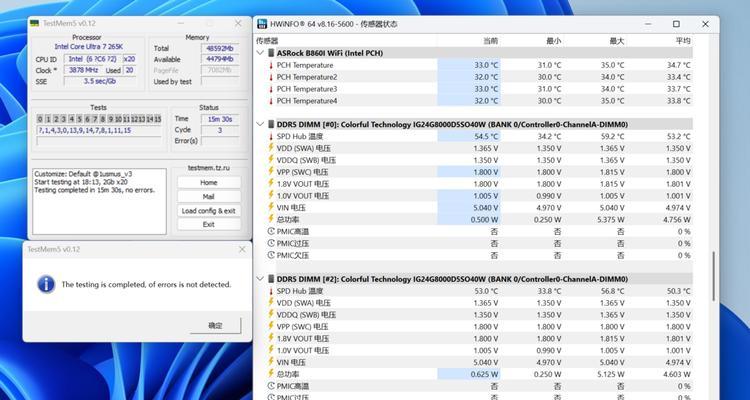Click the lightning icon for DIMM [#0] 1.8V VOUT 电压
Image resolution: width=750 pixels, height=400 pixels.
(271, 184)
